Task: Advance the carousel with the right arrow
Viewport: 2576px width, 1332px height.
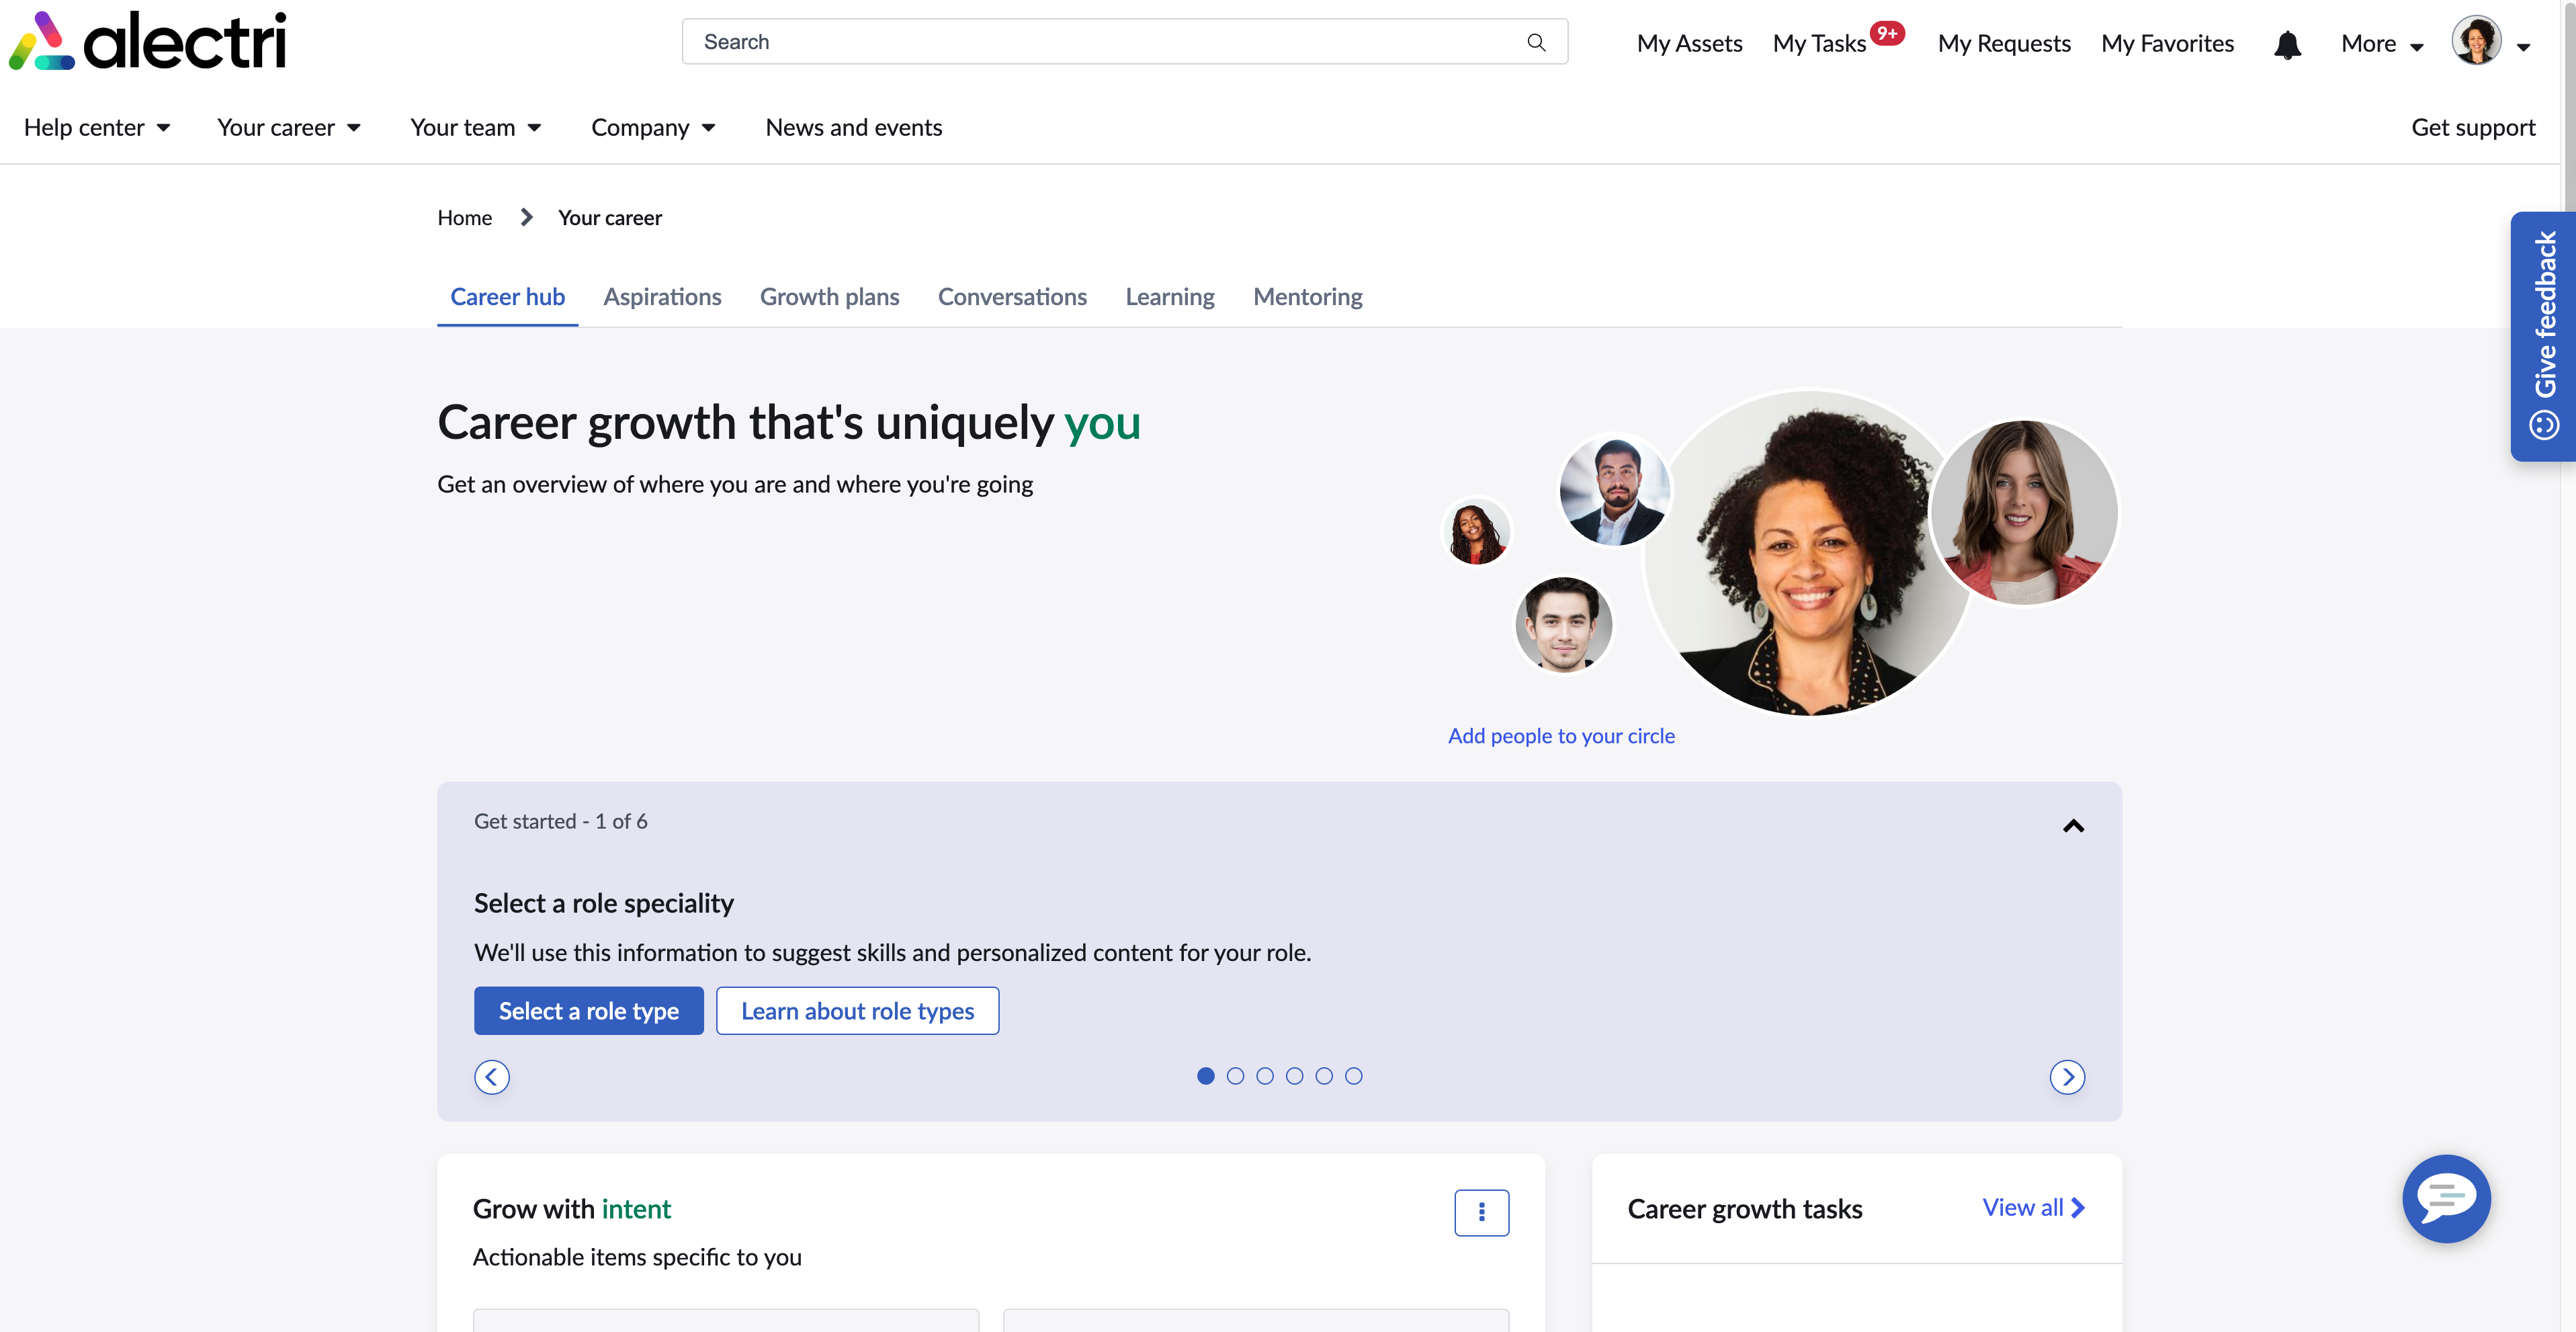Action: pyautogui.click(x=2067, y=1077)
